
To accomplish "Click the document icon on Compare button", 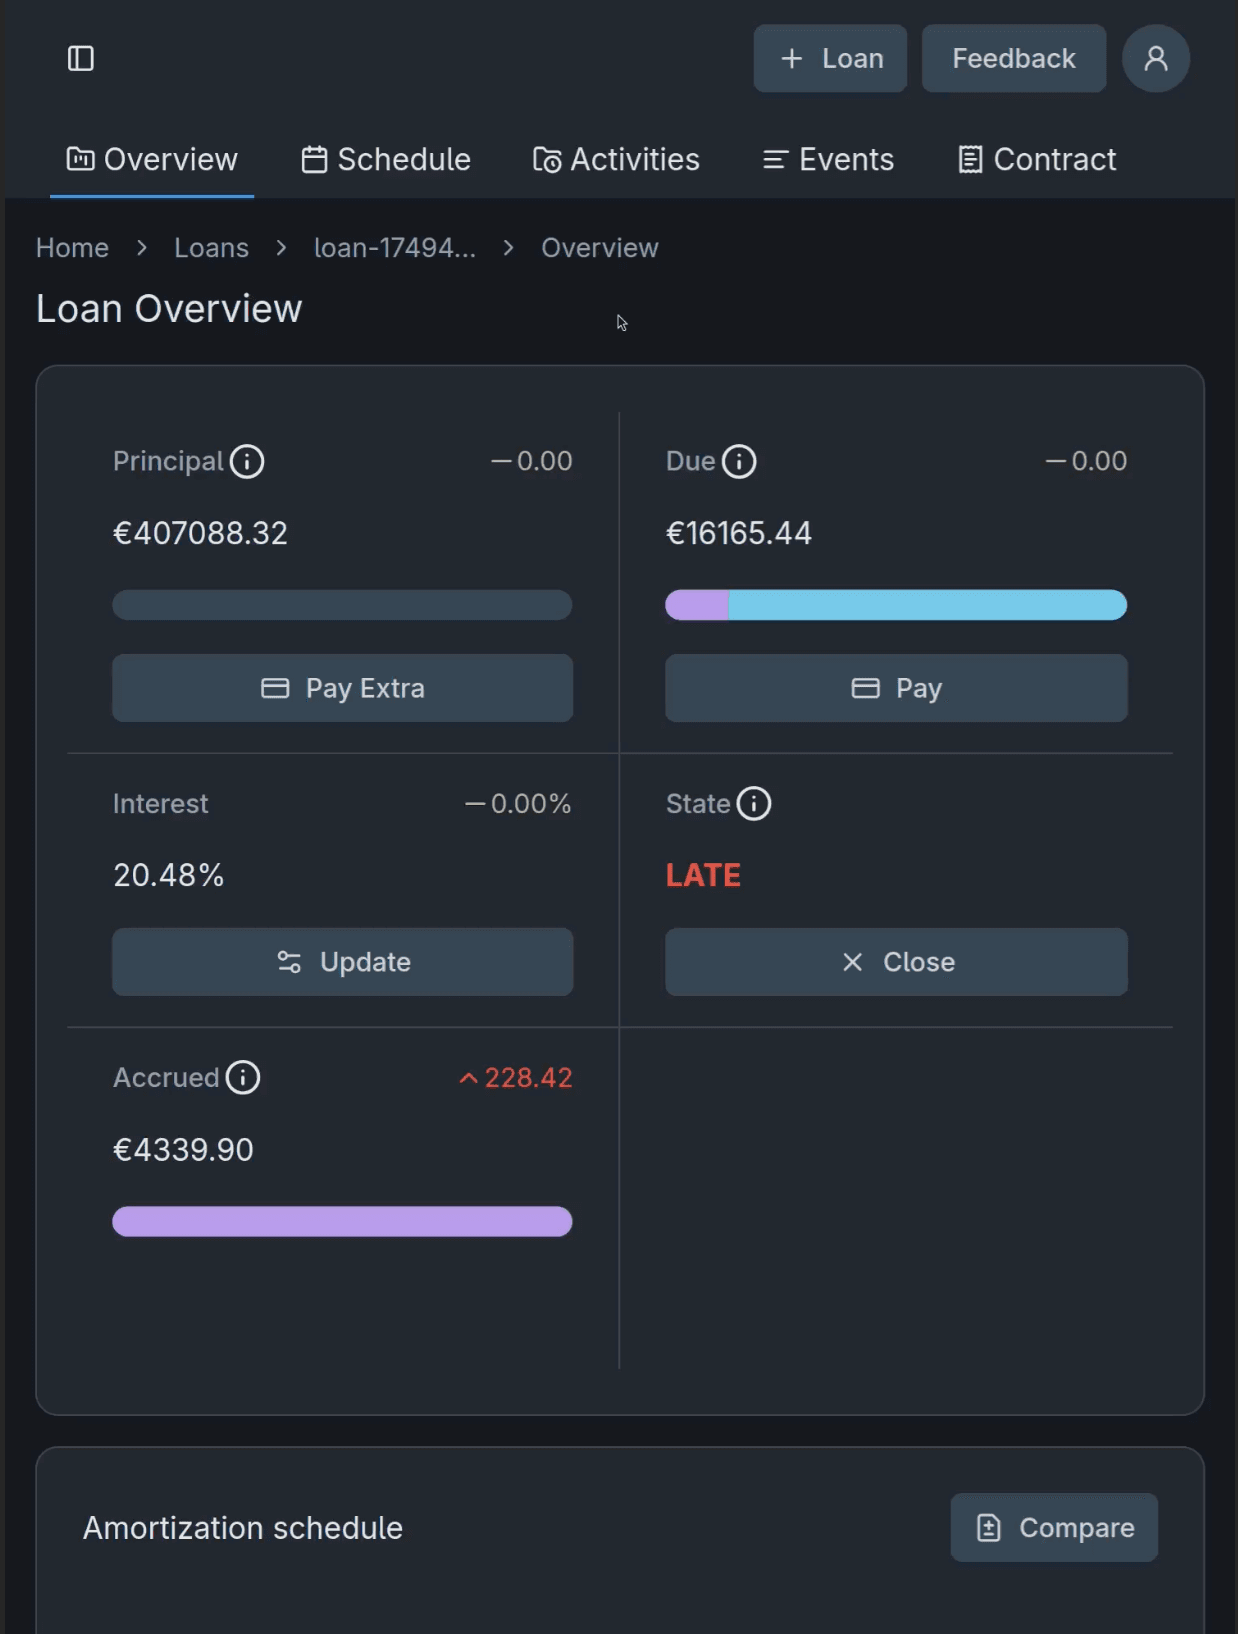I will [988, 1527].
